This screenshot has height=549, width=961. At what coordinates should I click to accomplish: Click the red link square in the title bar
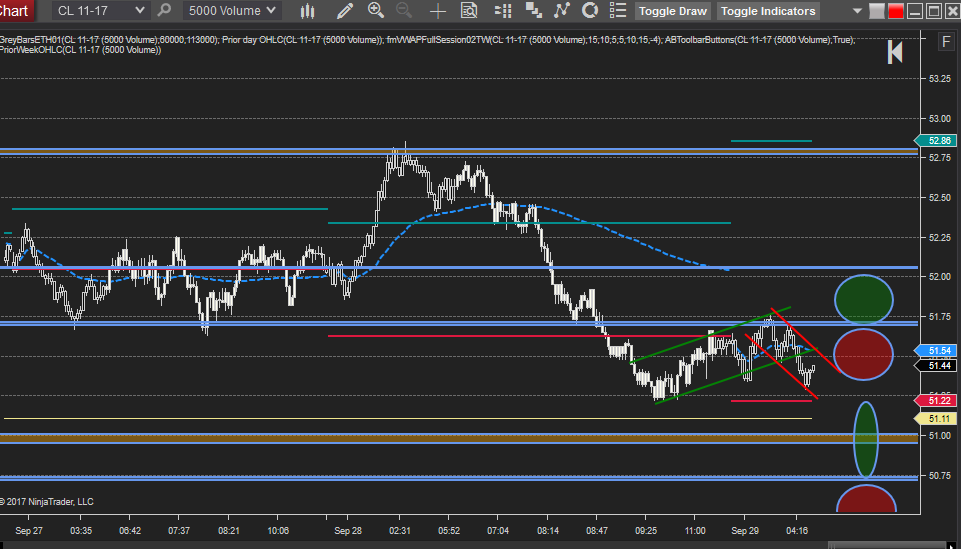895,11
